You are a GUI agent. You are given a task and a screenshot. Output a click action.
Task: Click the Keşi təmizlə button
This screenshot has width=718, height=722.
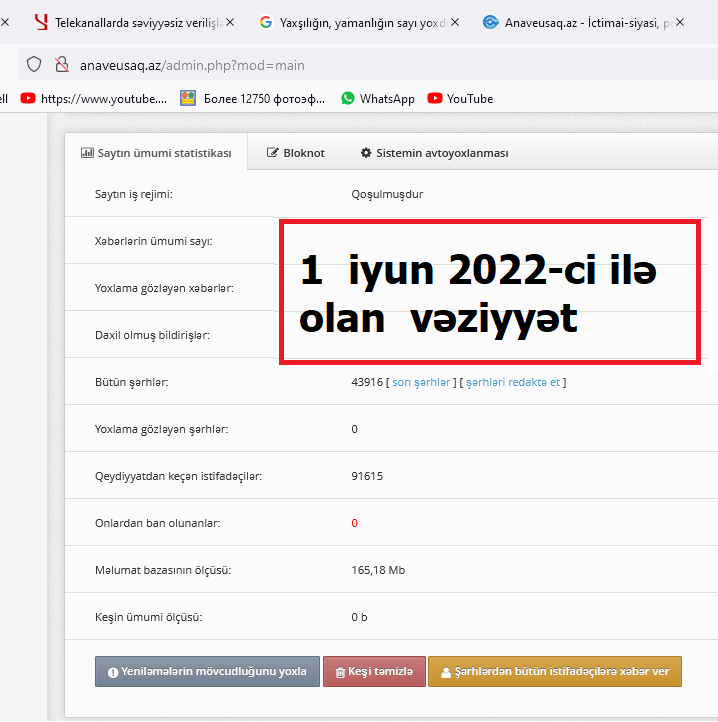(374, 672)
